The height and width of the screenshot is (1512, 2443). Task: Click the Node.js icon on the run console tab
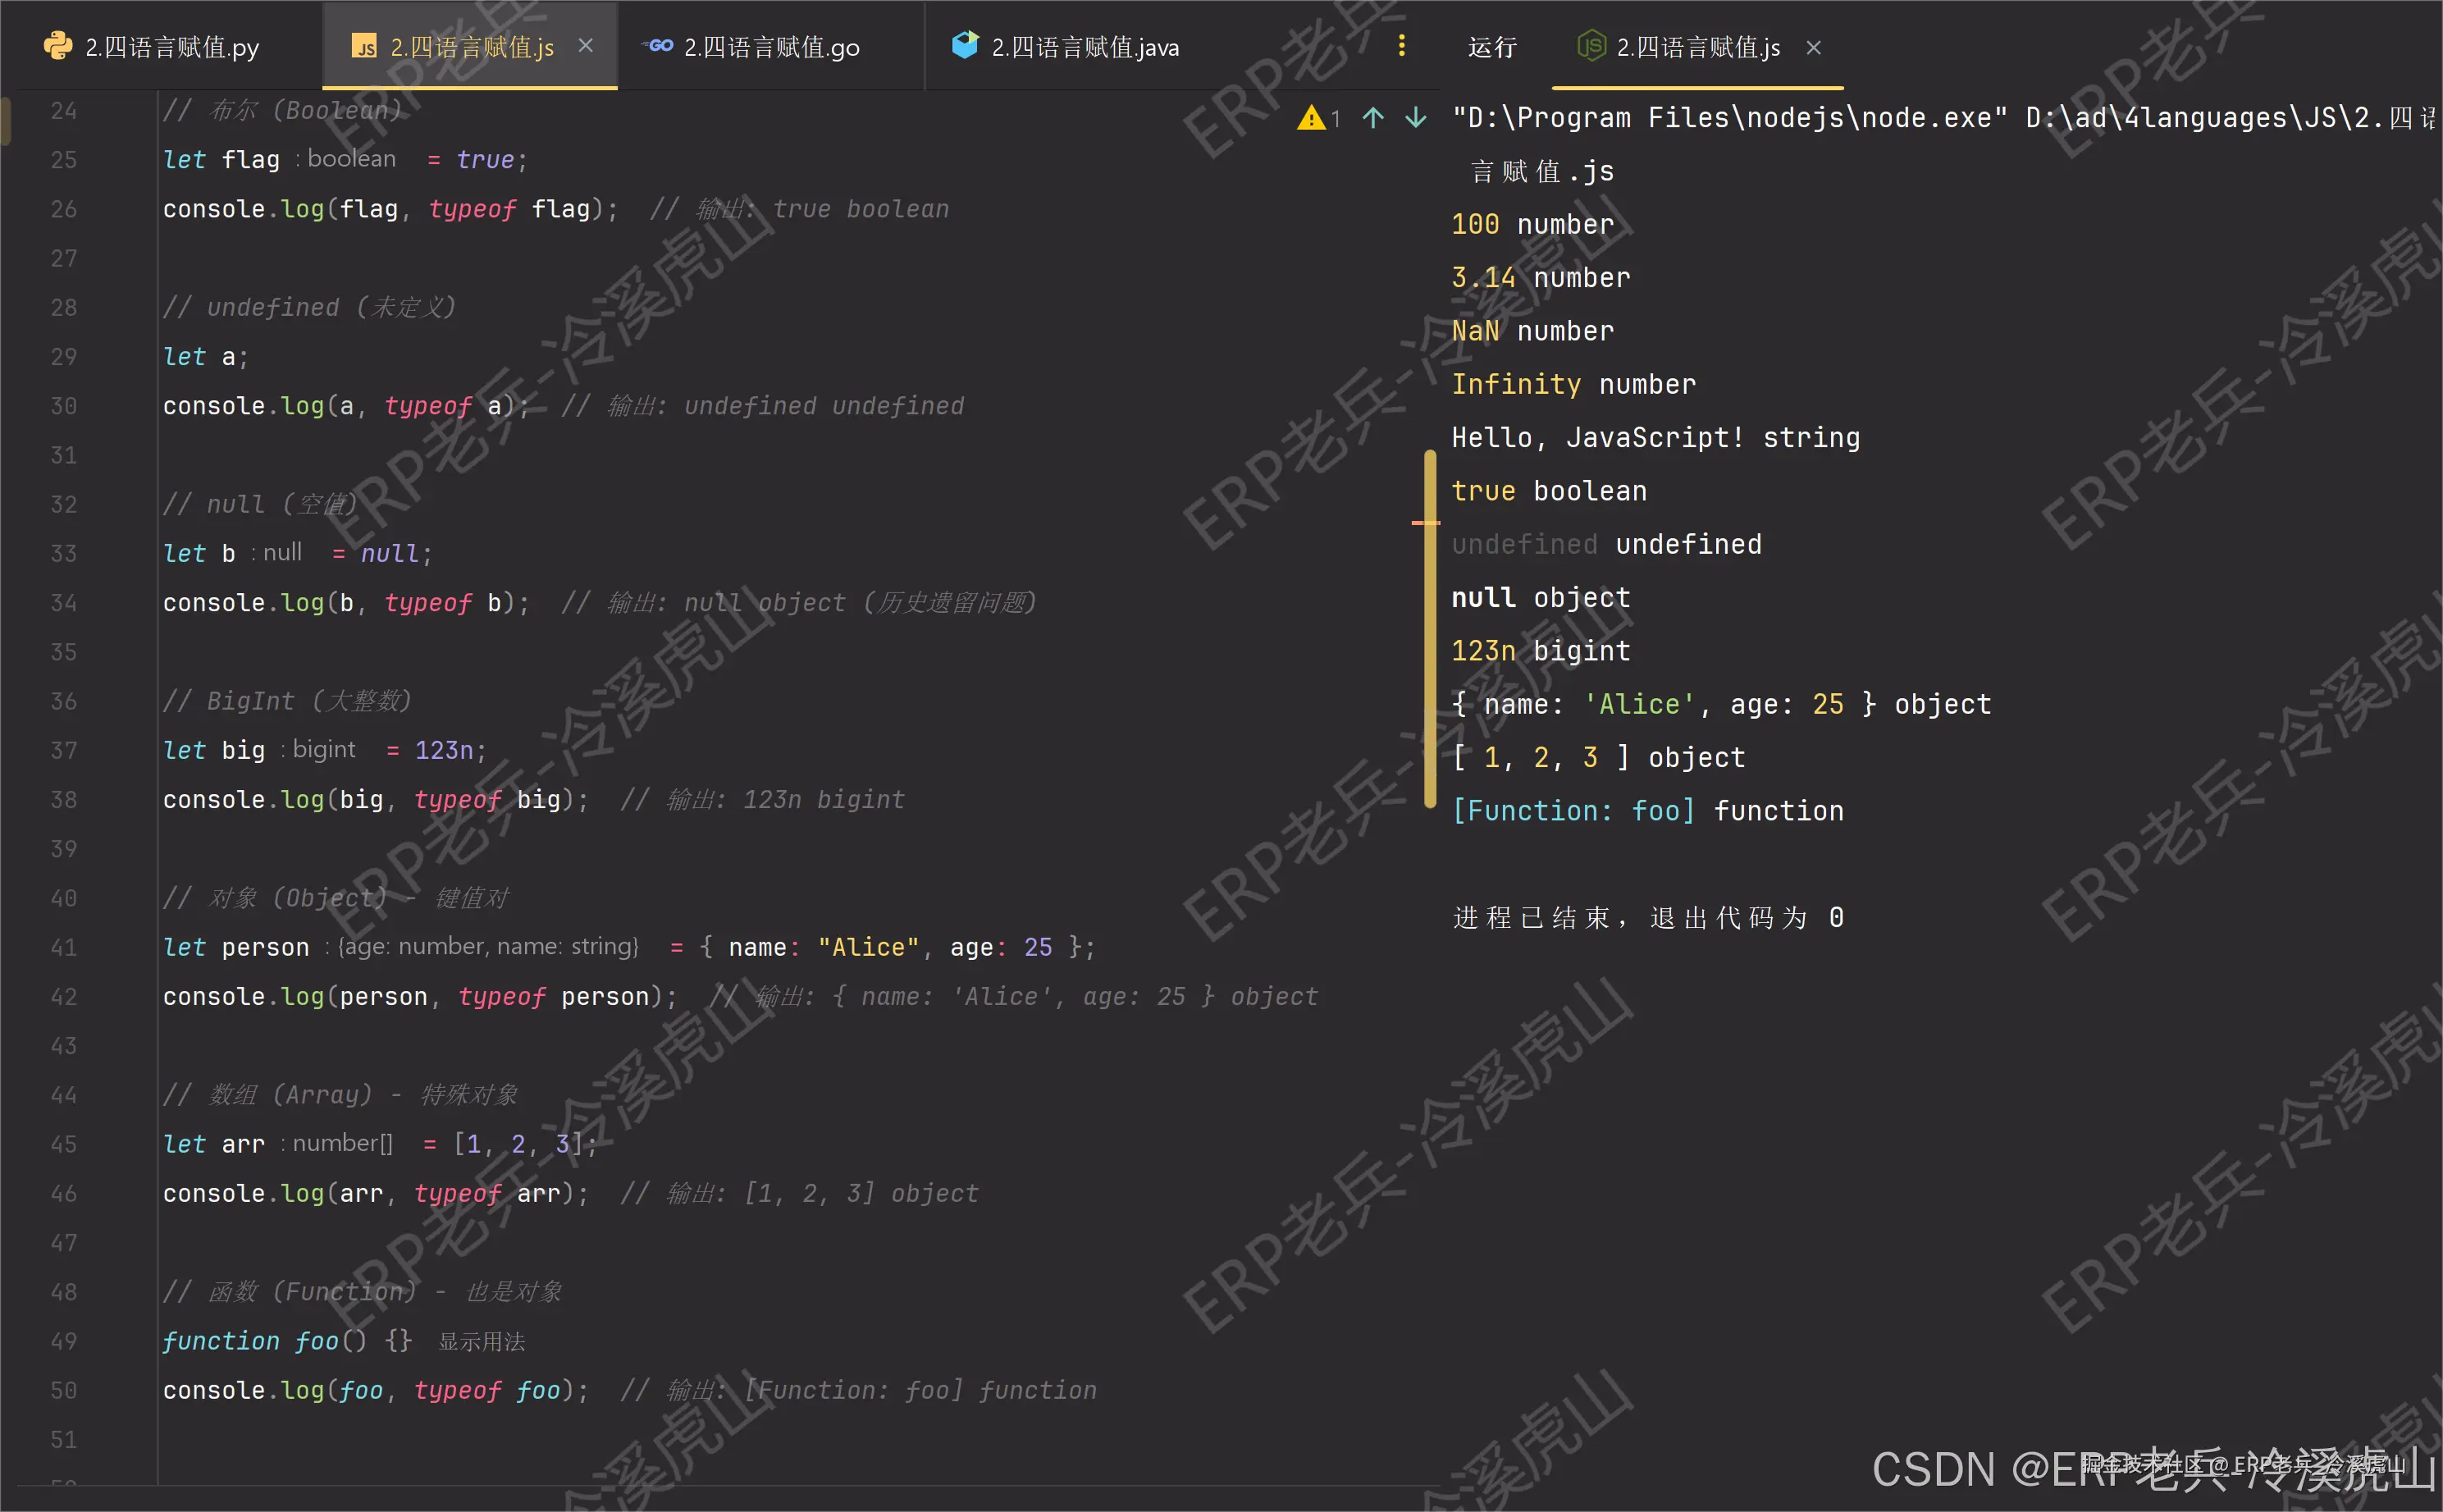coord(1592,47)
